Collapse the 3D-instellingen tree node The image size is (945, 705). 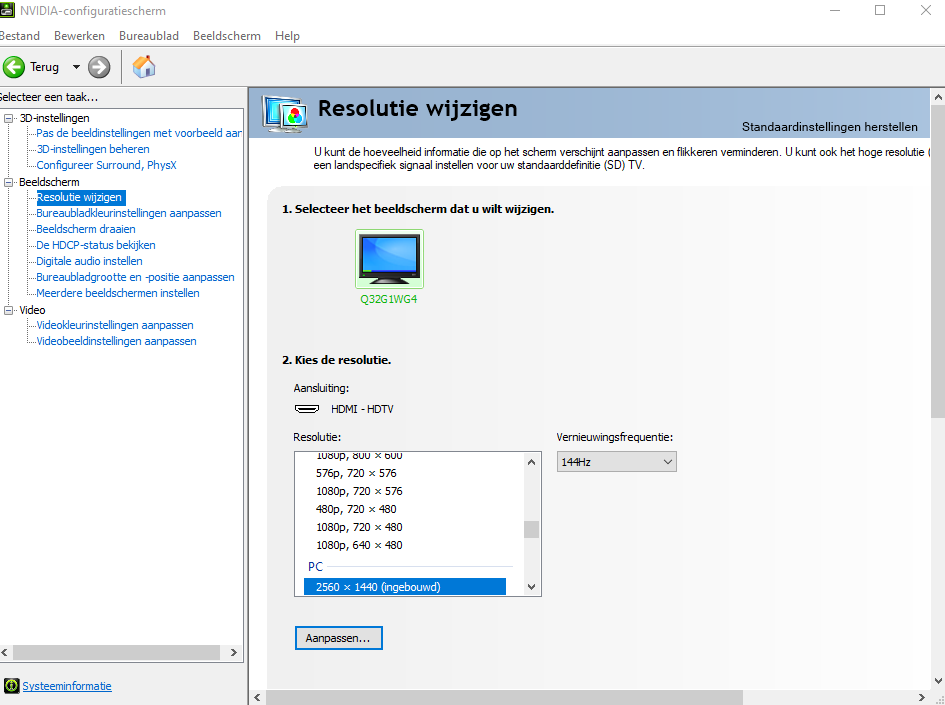point(8,118)
